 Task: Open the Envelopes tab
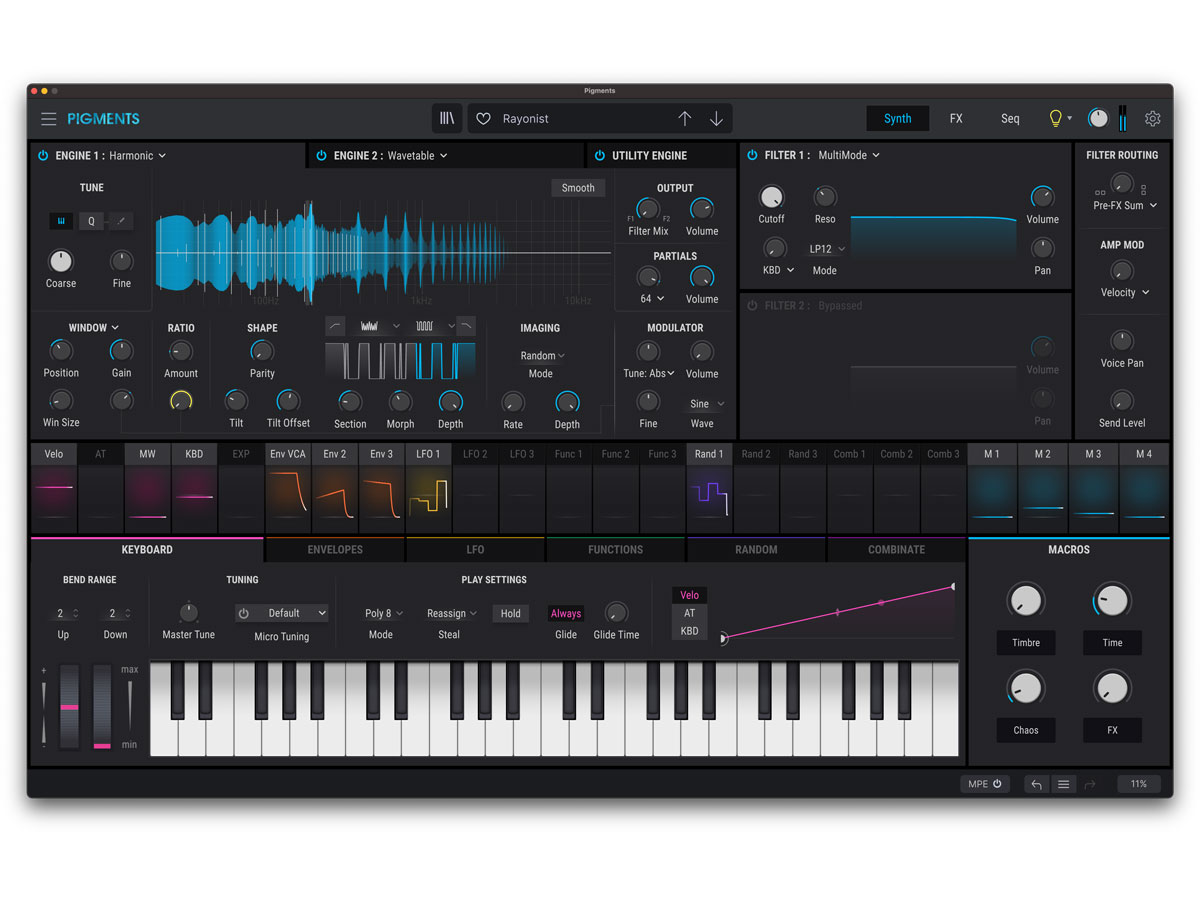click(335, 549)
